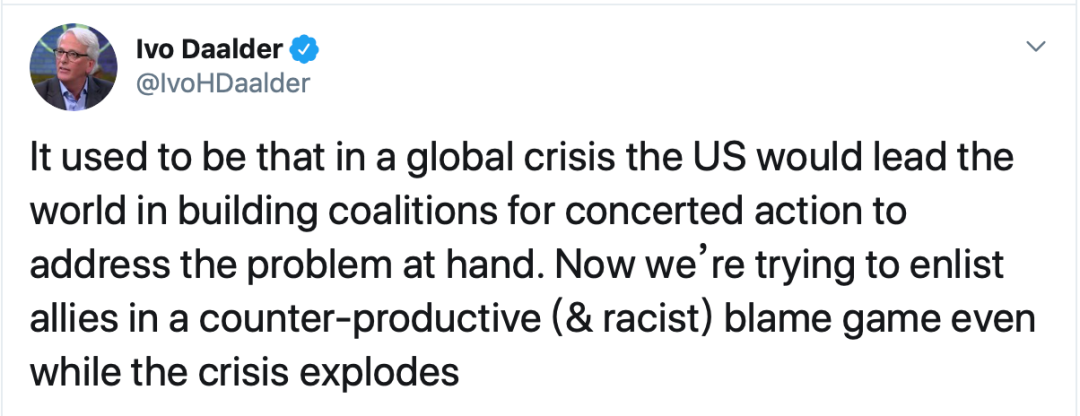
Task: Click the phrase "global crisis" in the tweet
Action: click(x=532, y=162)
